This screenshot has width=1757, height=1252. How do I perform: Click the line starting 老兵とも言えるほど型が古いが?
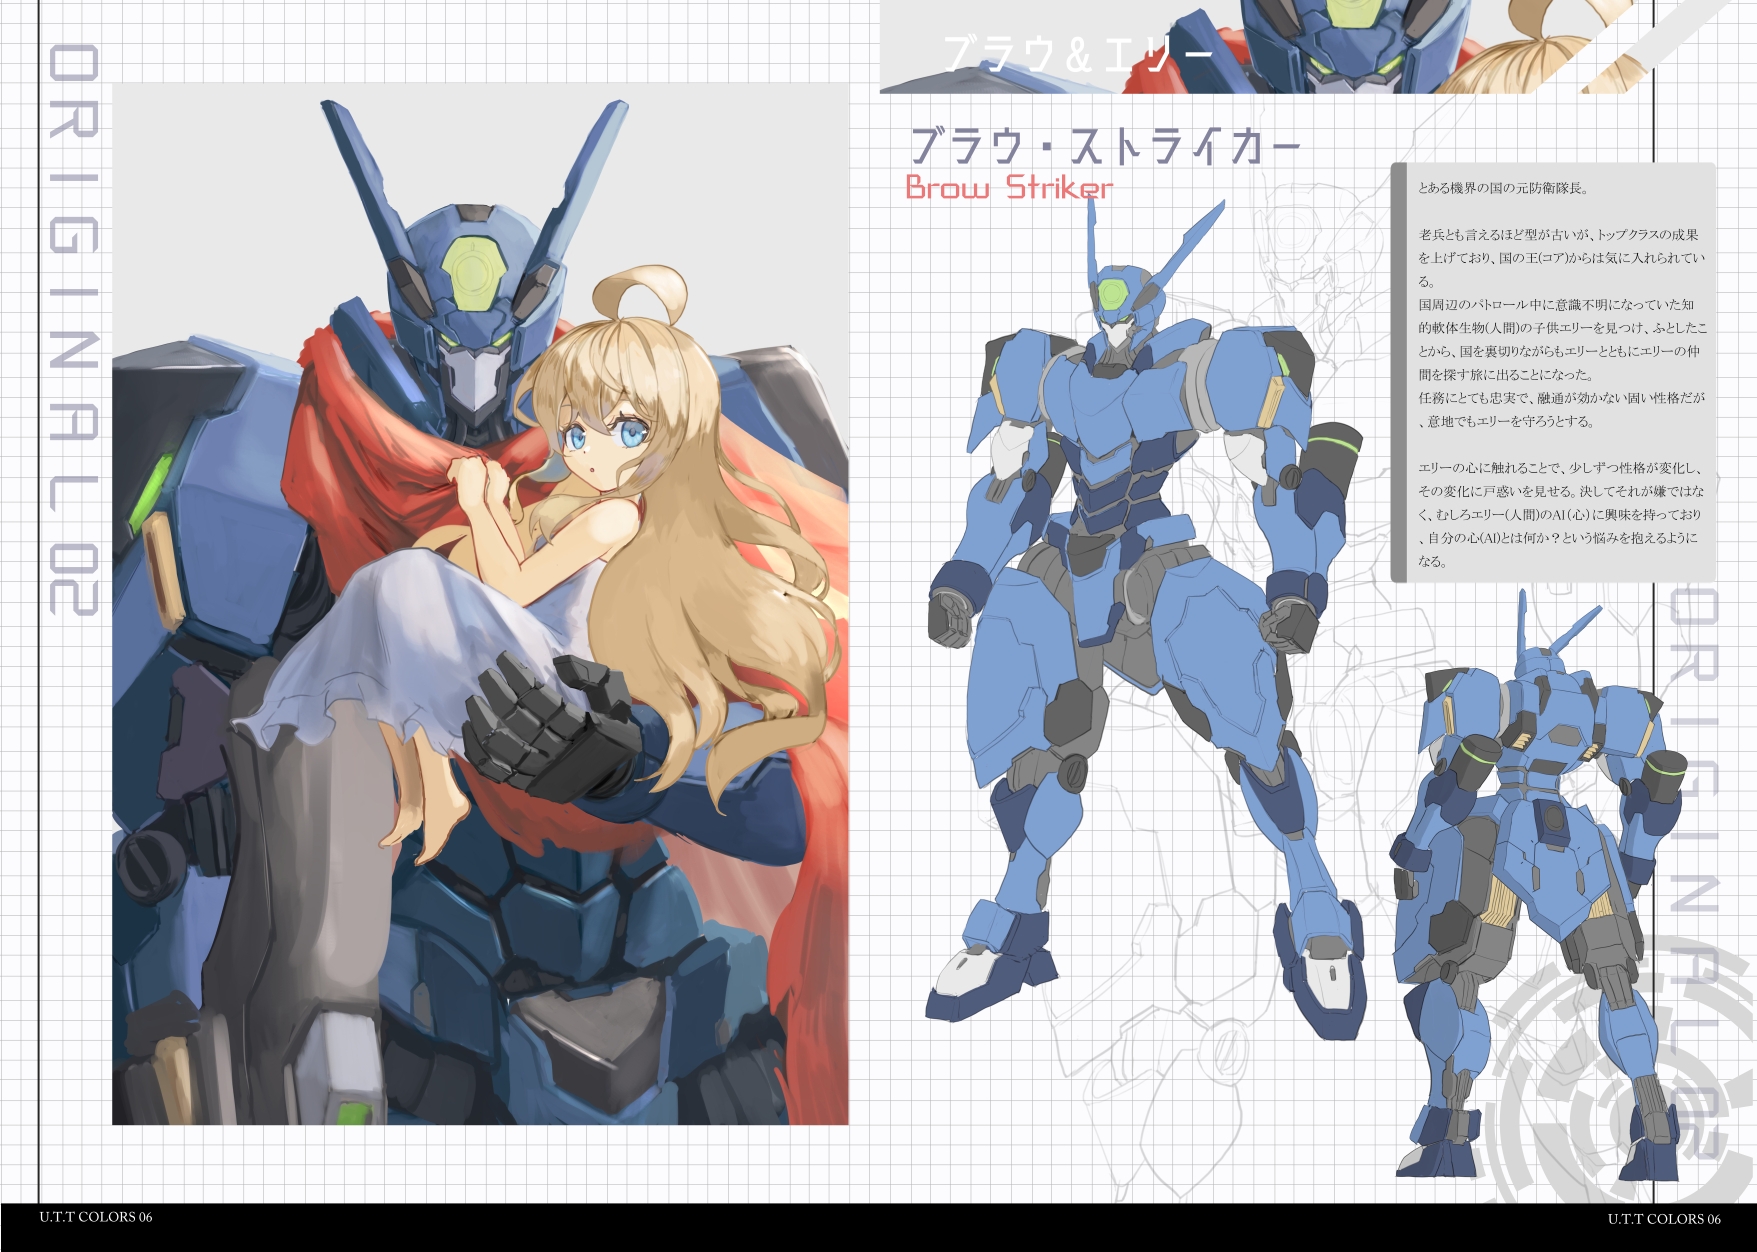pos(1558,235)
